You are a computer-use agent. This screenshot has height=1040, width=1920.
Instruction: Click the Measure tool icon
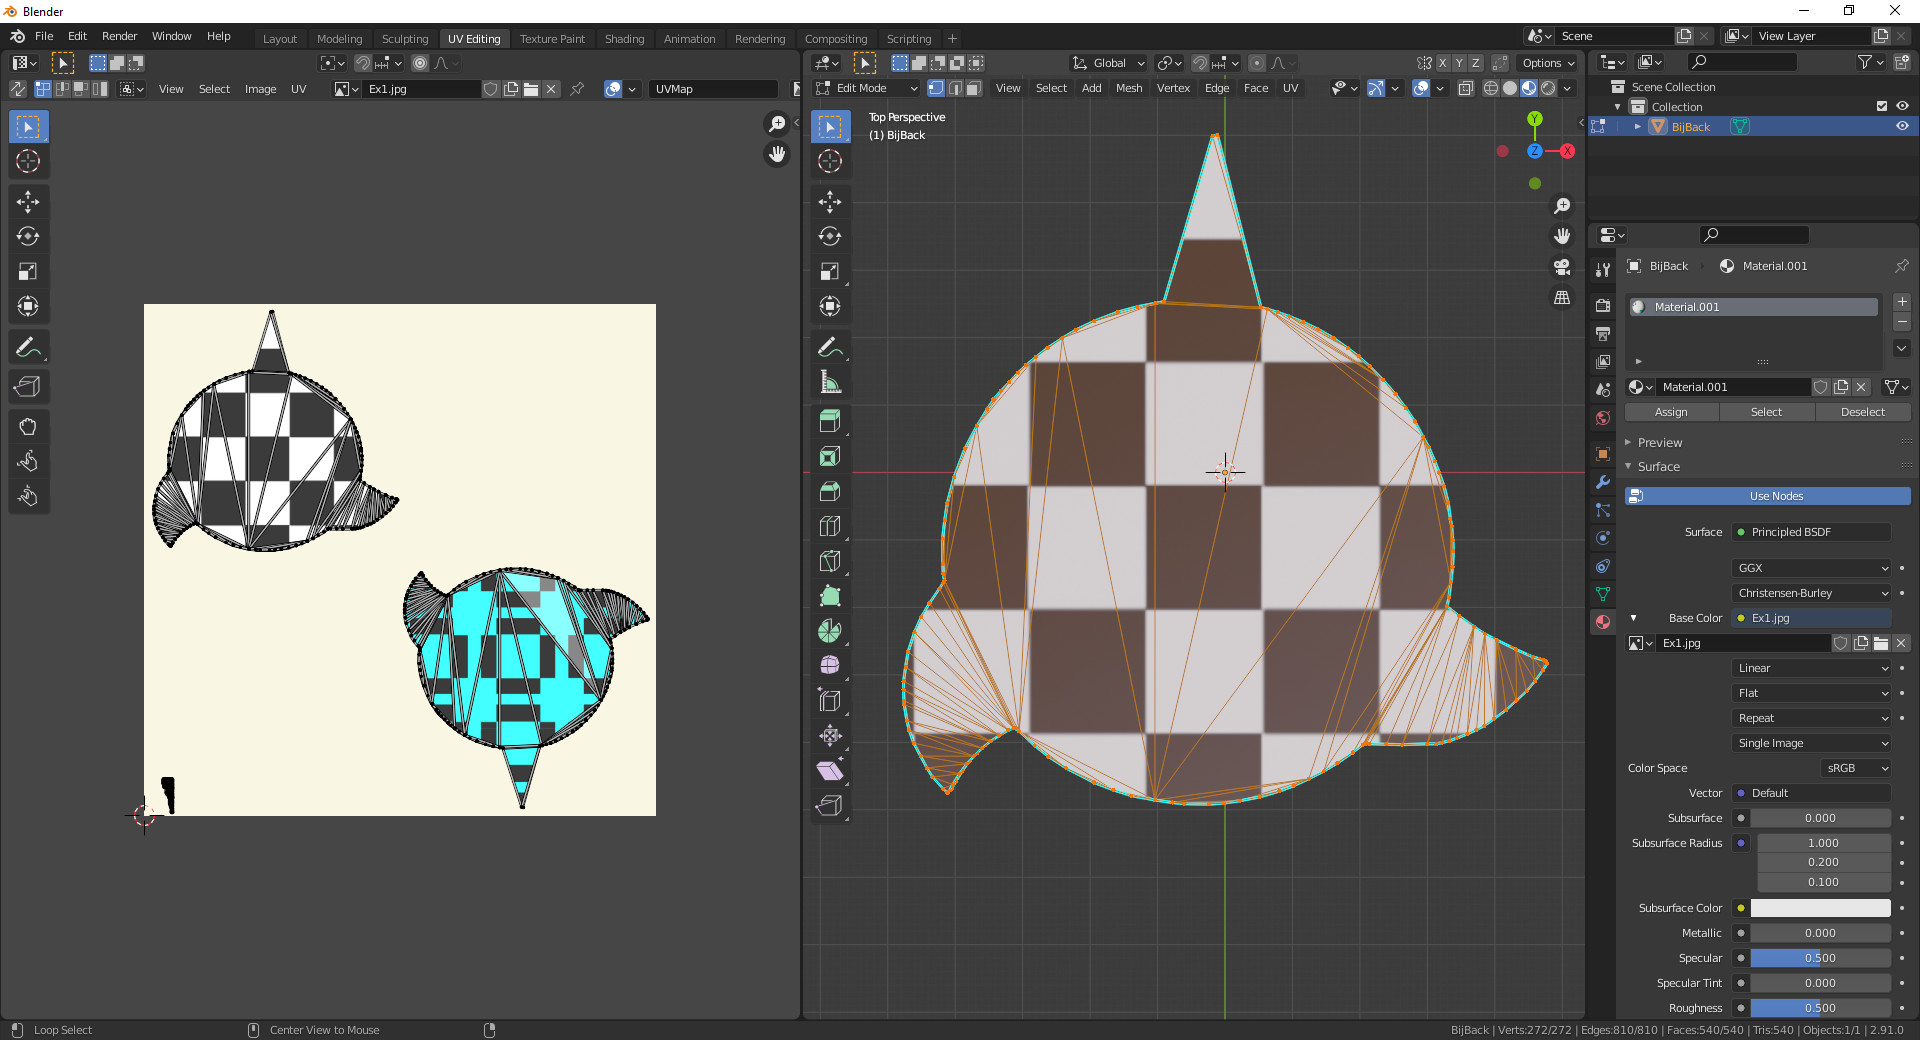(x=829, y=382)
